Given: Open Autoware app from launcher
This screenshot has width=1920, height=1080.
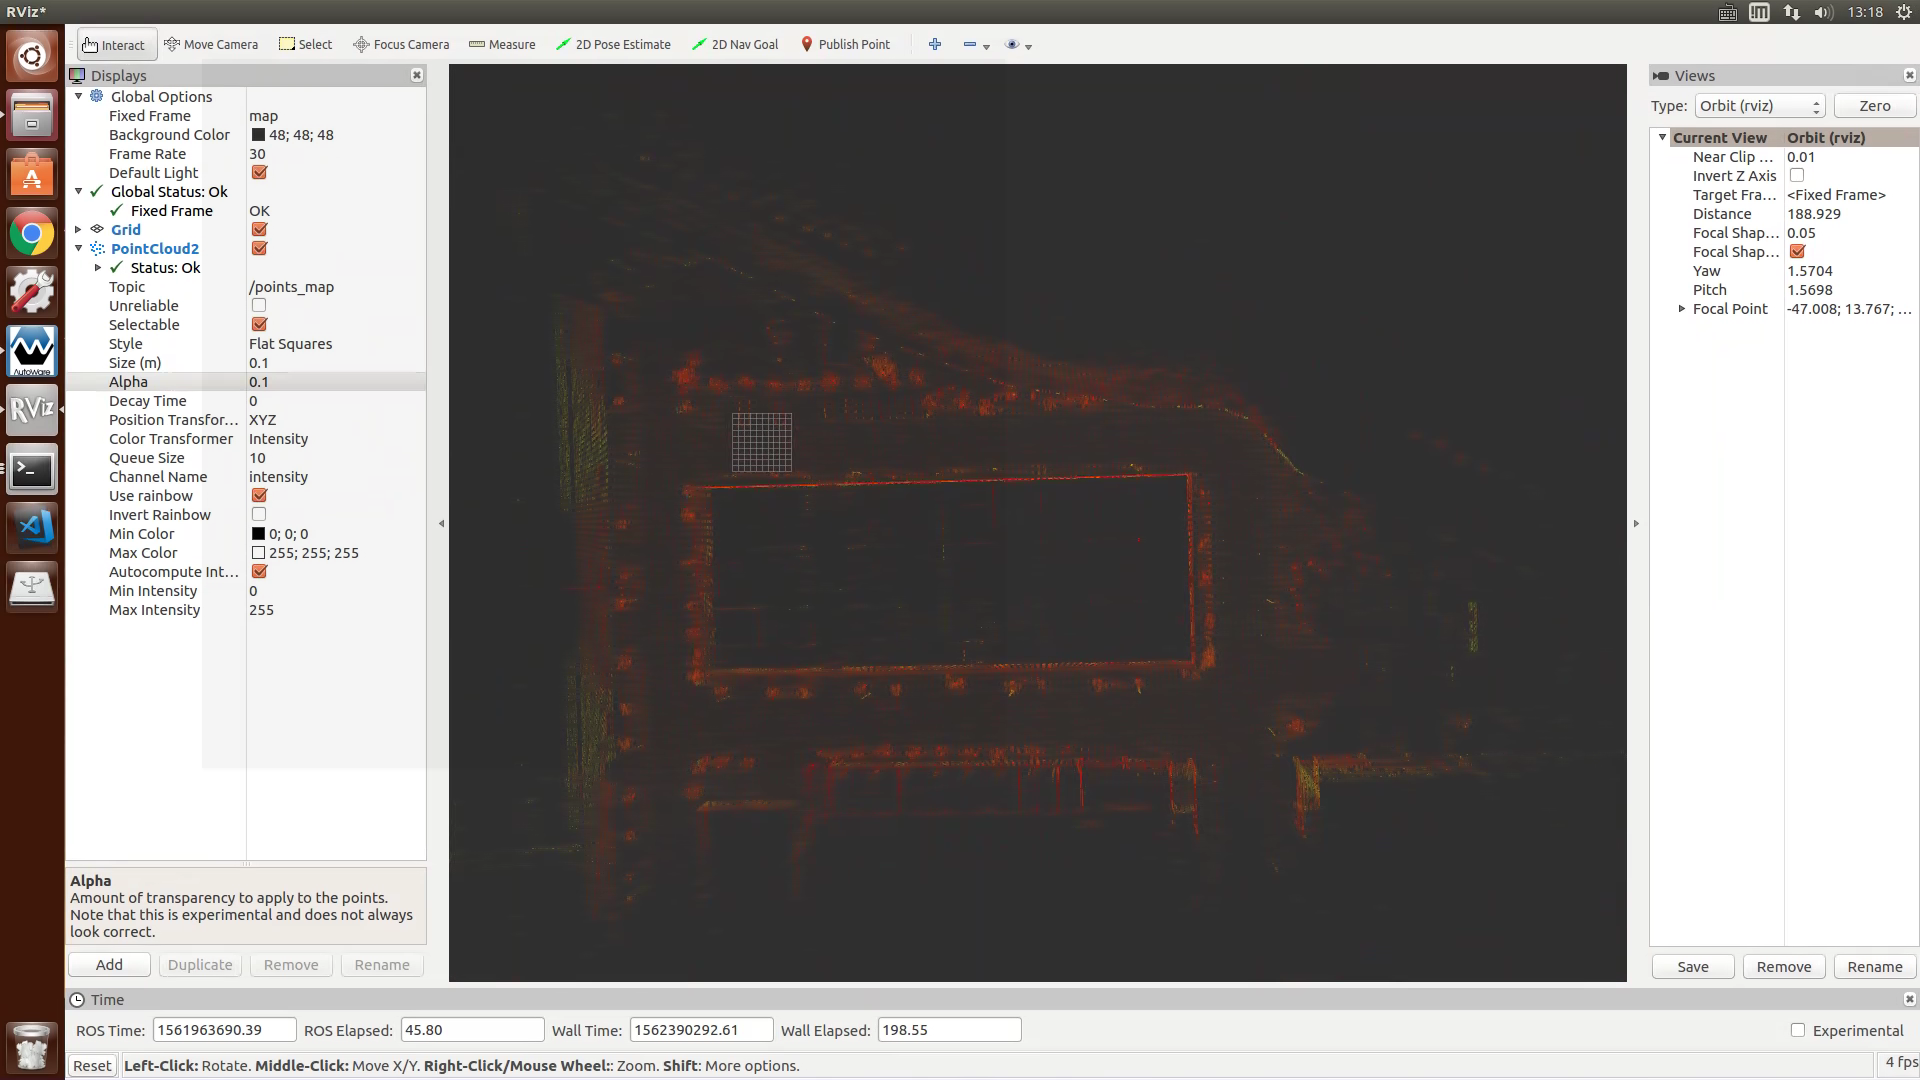Looking at the screenshot, I should [x=32, y=351].
